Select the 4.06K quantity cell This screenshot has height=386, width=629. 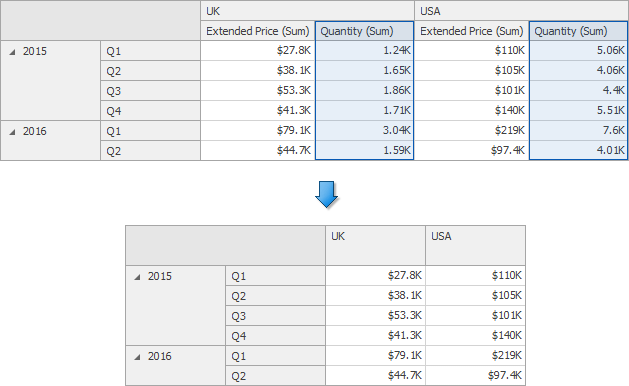tap(578, 71)
